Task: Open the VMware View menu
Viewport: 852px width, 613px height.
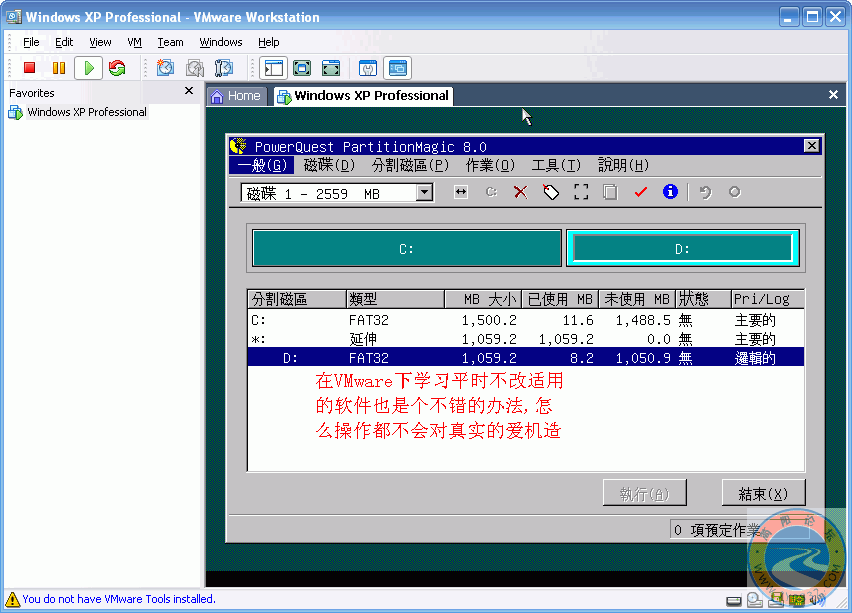Action: tap(100, 42)
